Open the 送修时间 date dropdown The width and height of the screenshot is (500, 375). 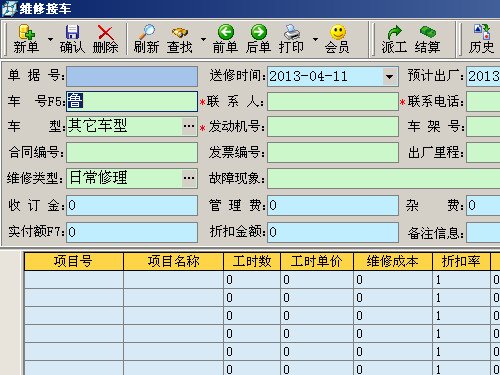coord(389,77)
